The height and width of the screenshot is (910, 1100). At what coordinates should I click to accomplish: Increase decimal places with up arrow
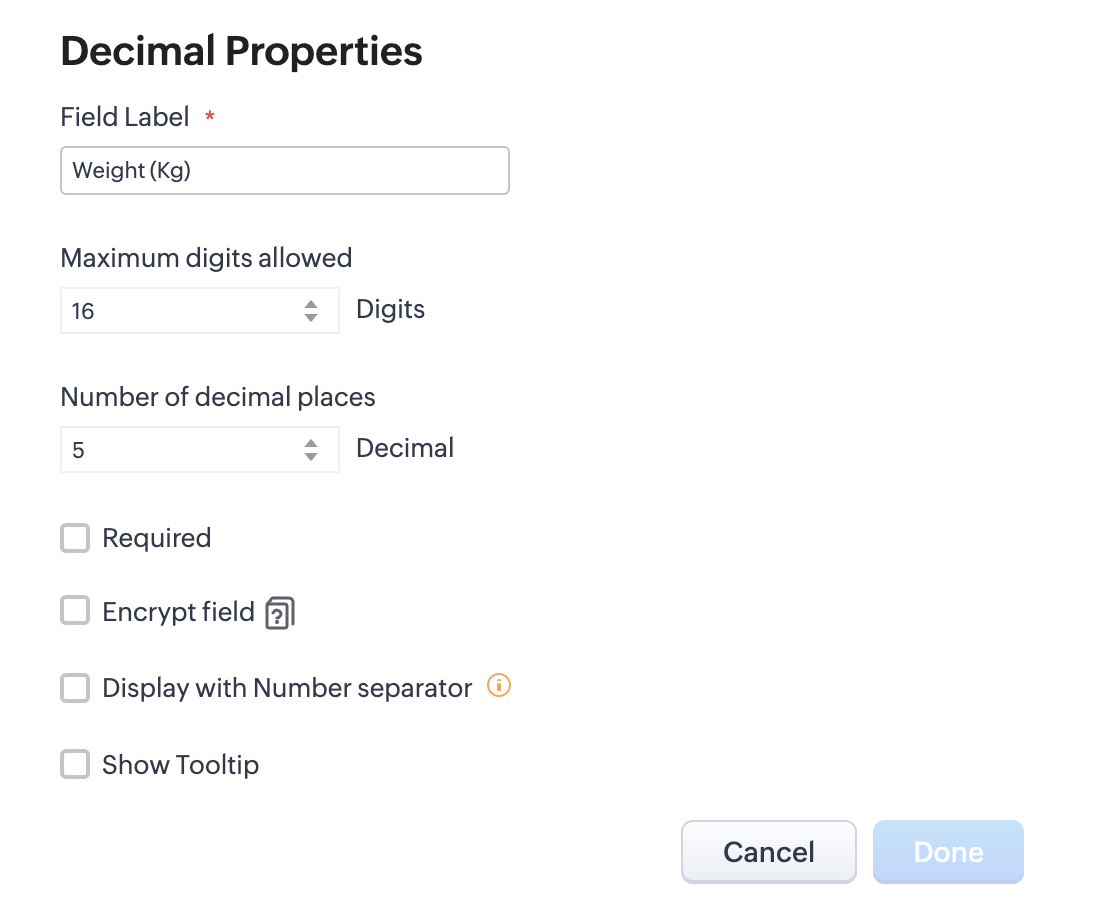coord(311,443)
